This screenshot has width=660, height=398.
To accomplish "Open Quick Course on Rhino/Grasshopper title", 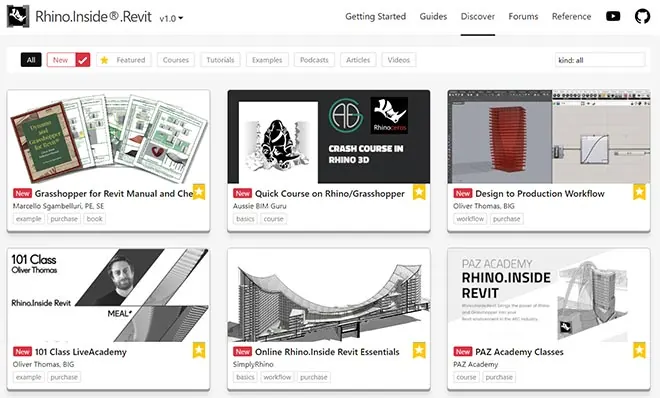I will click(330, 194).
